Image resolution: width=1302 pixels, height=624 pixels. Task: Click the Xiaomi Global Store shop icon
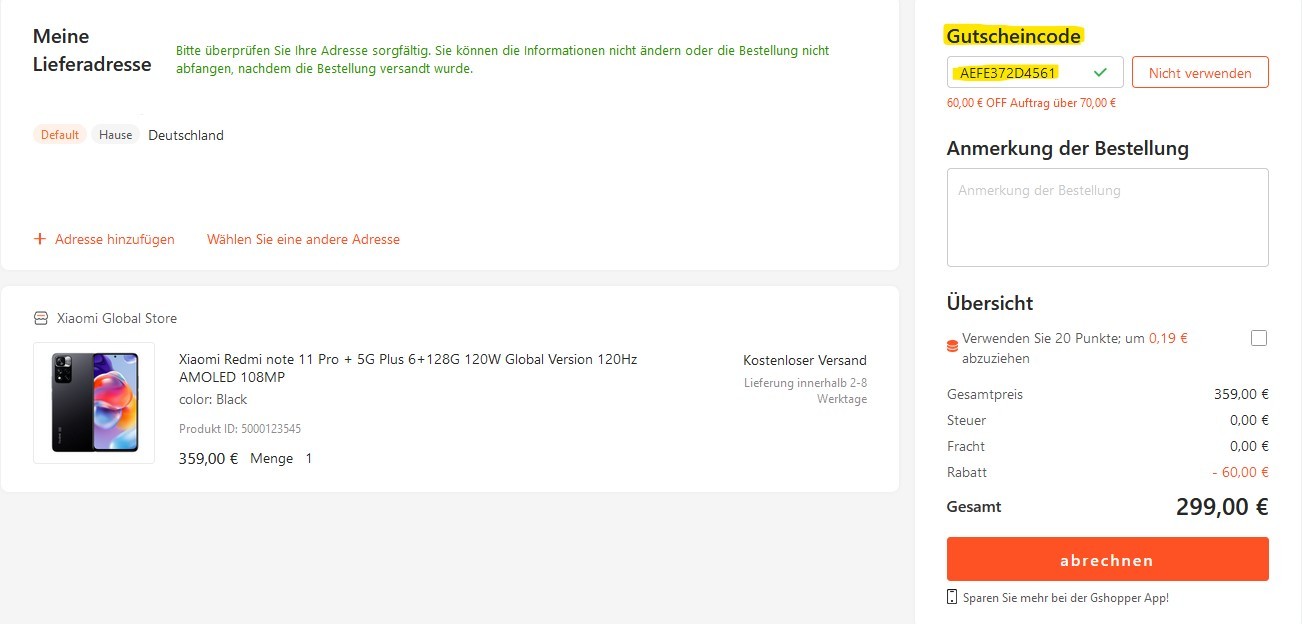pos(41,318)
